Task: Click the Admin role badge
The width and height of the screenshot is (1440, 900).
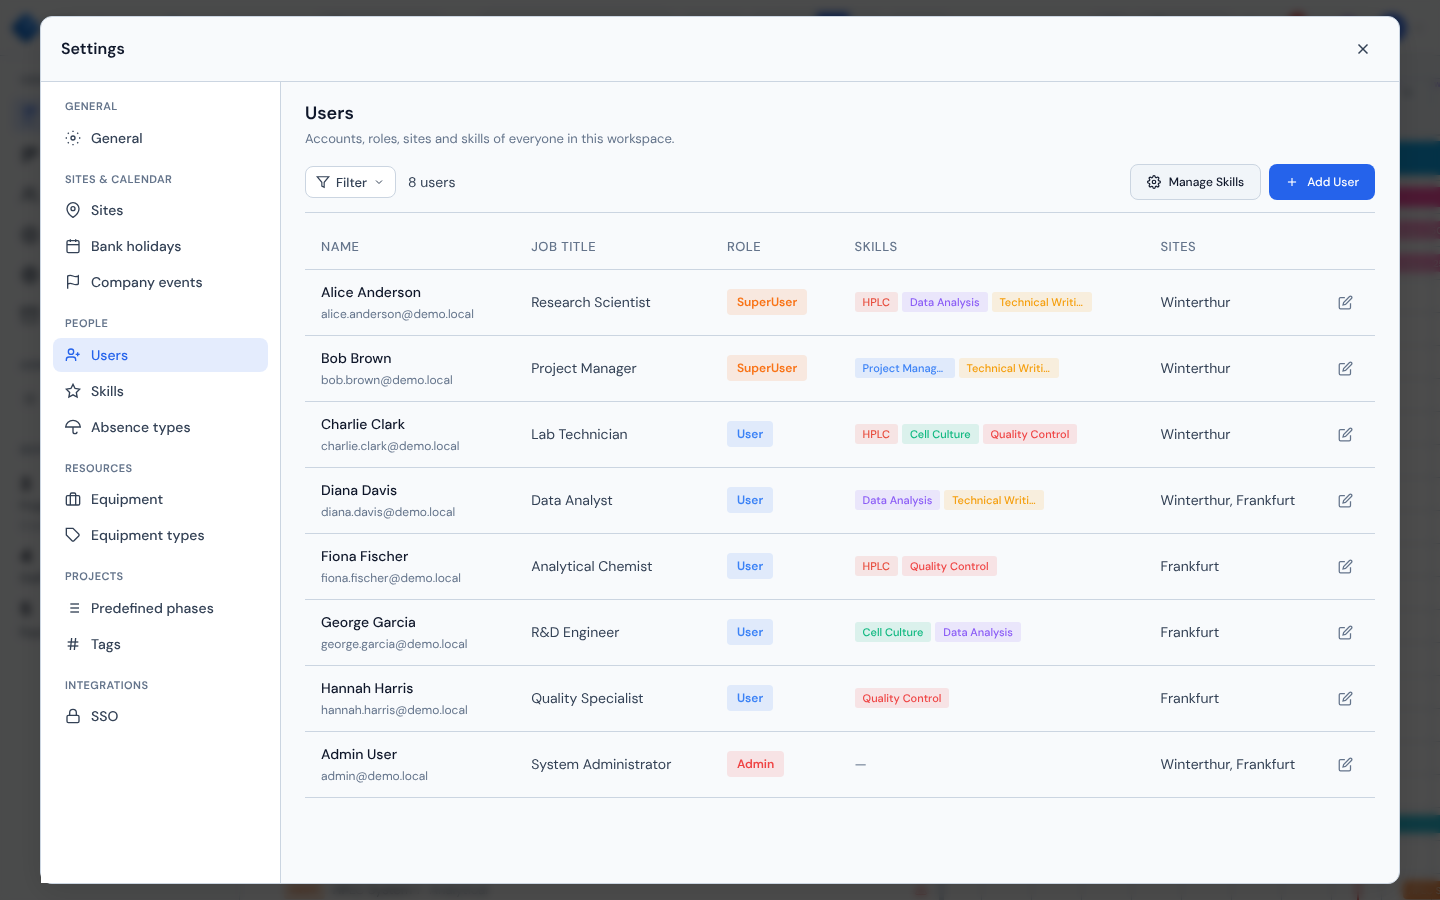Action: [755, 764]
